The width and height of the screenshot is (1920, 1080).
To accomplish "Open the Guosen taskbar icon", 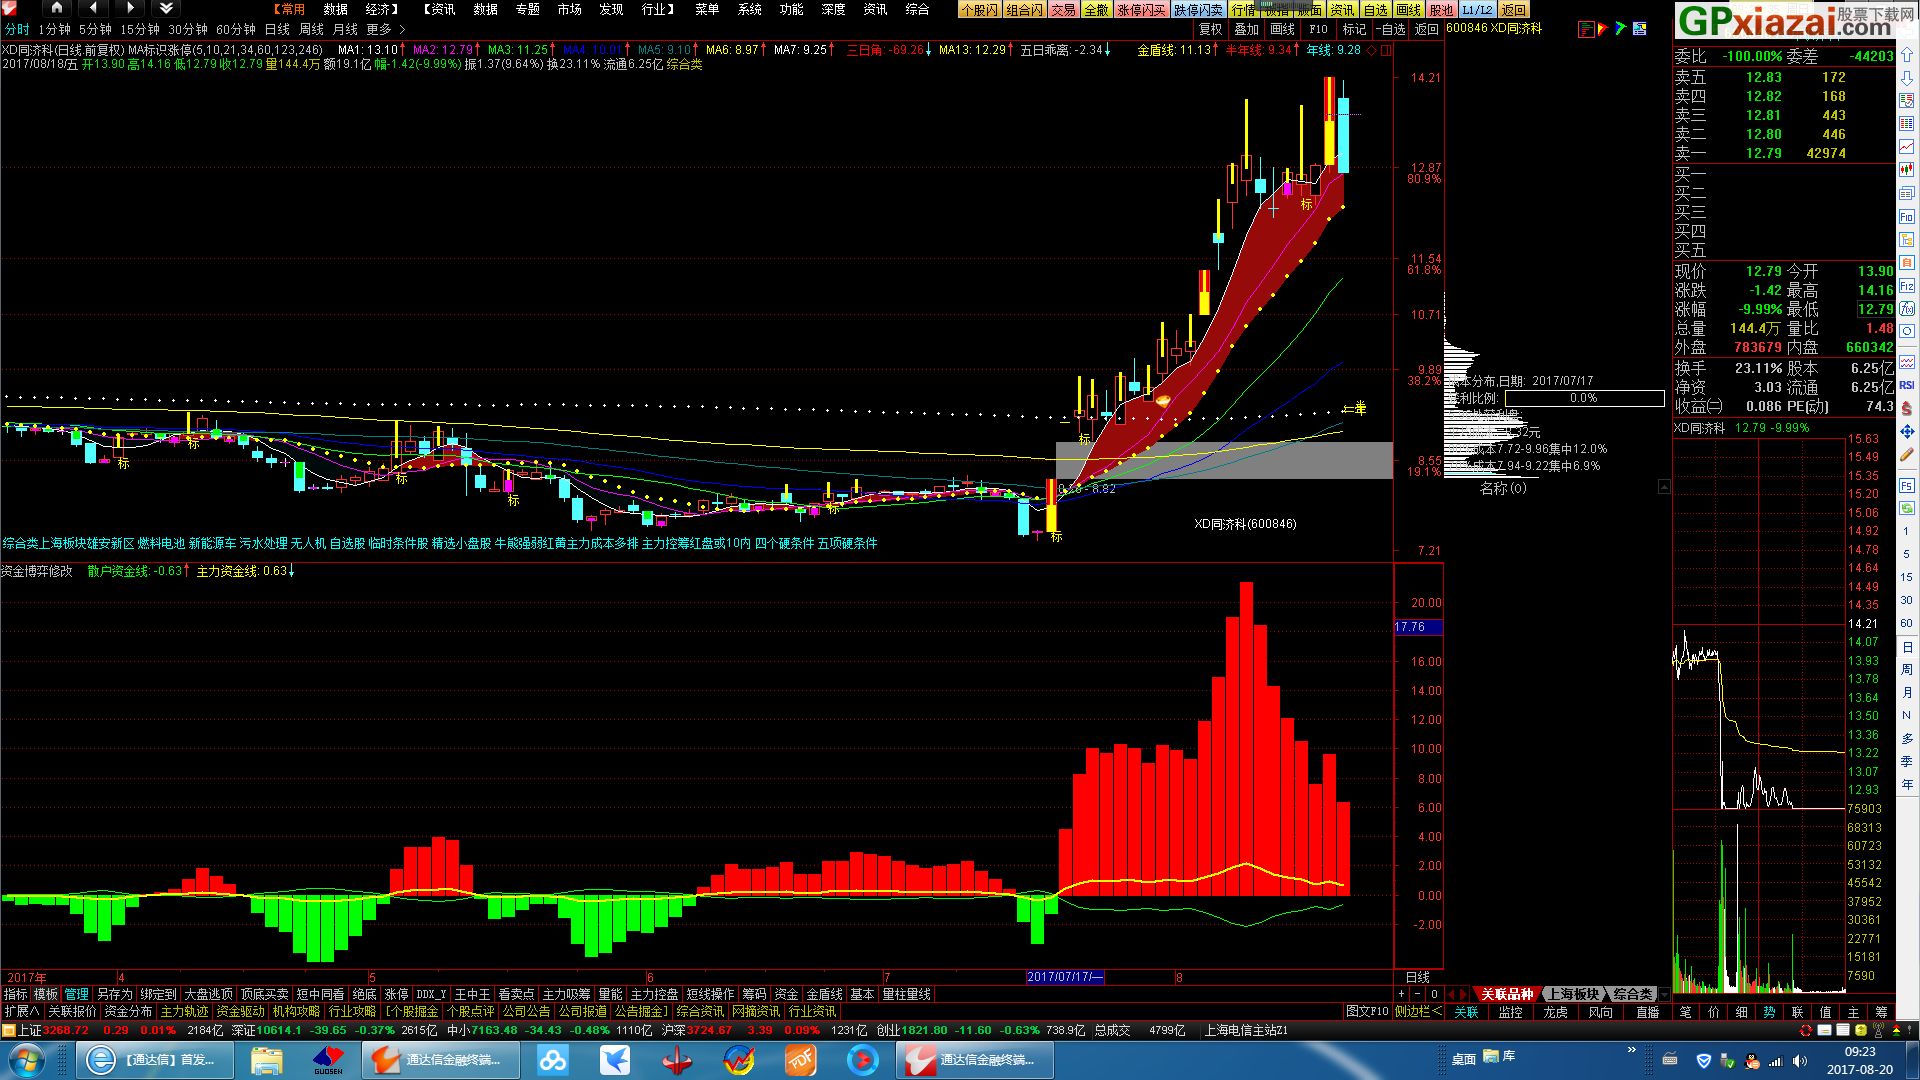I will point(328,1060).
